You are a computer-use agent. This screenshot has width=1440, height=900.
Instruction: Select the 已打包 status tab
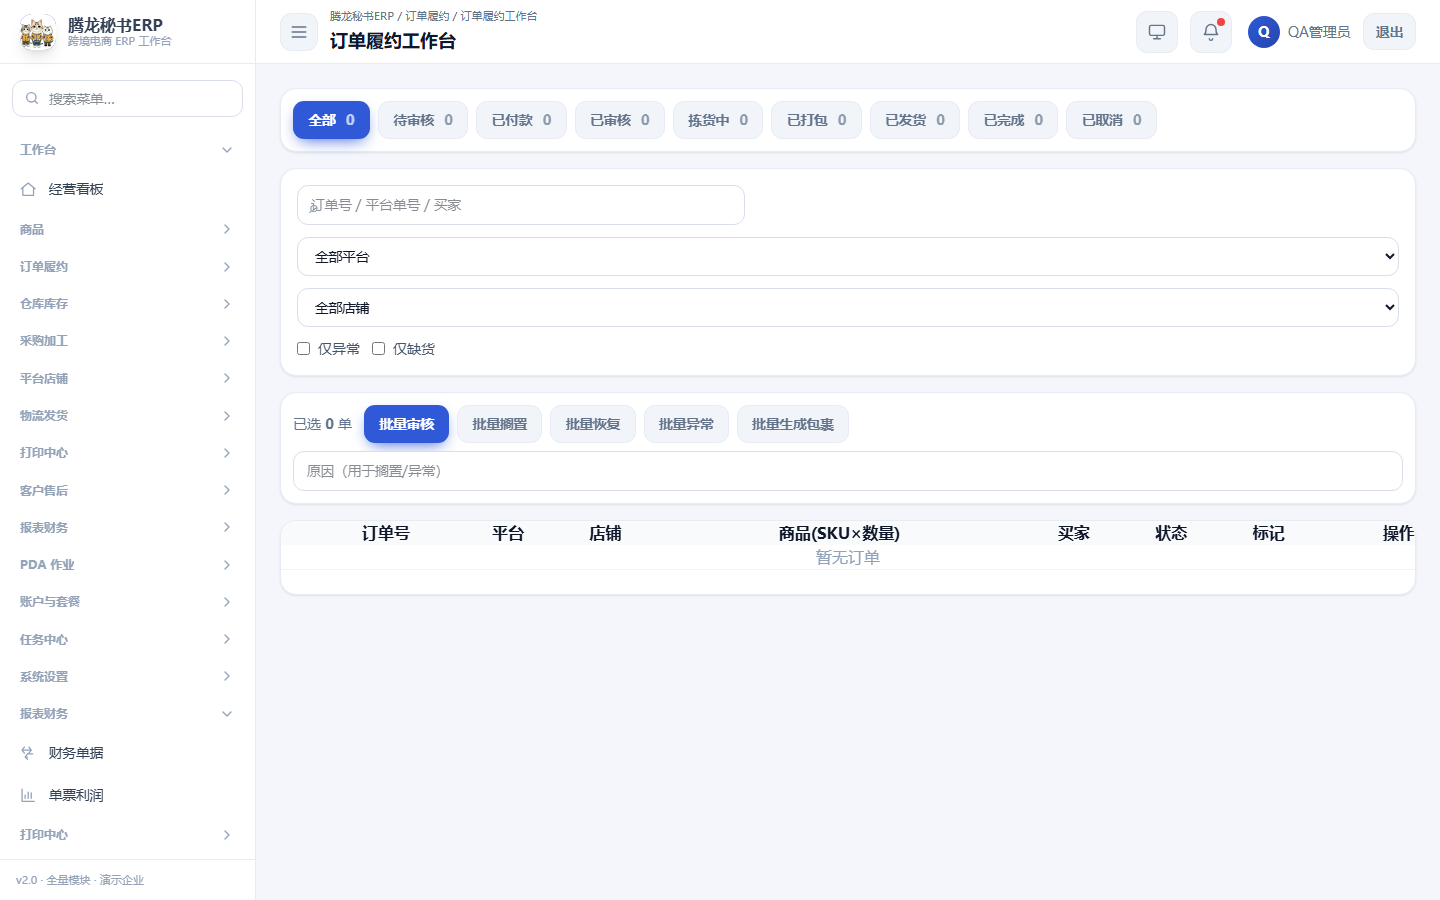(x=816, y=120)
